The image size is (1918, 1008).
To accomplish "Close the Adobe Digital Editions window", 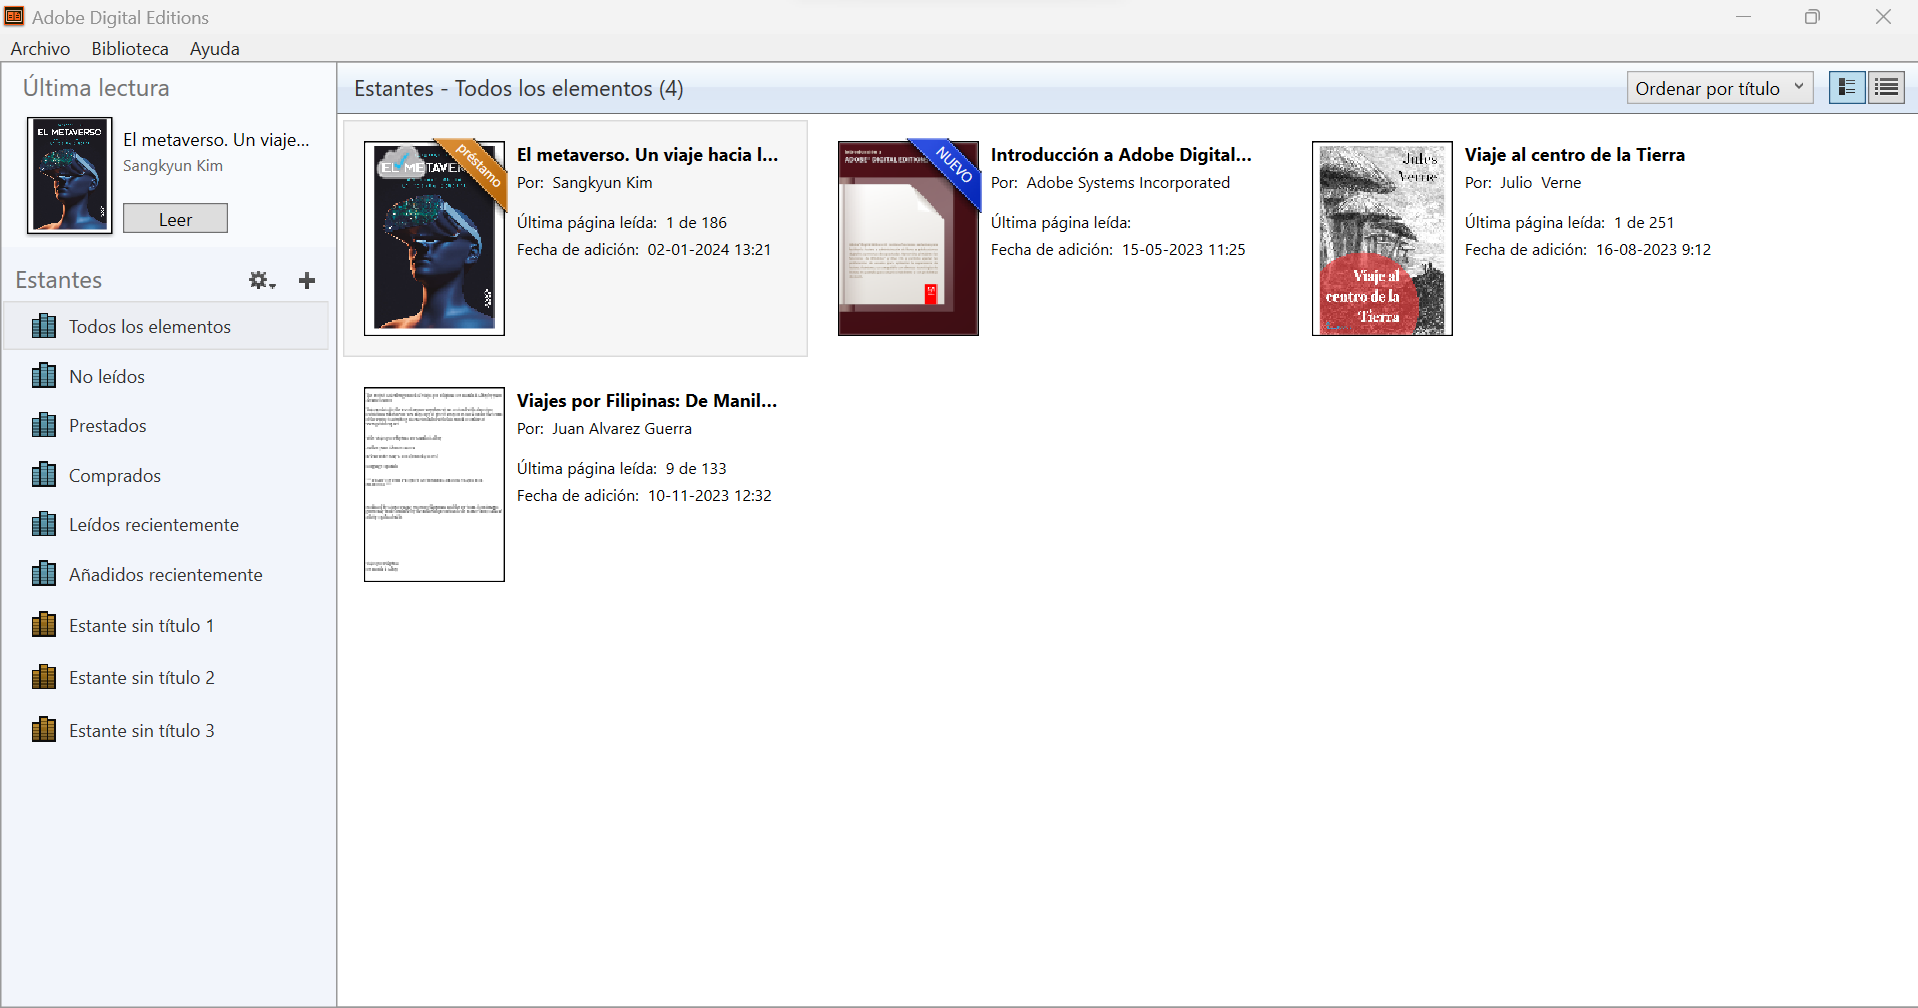I will [x=1883, y=17].
